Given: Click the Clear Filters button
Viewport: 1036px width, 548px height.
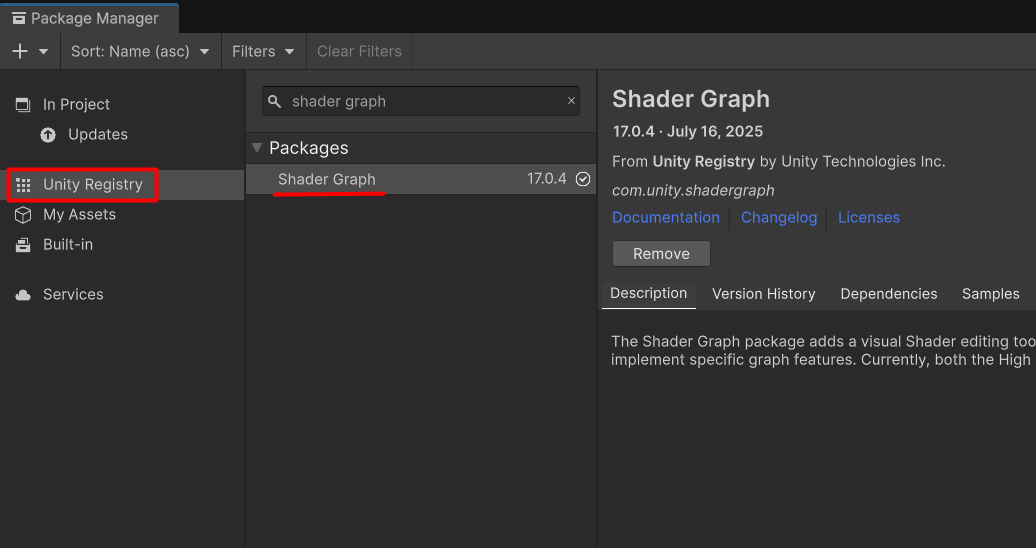Looking at the screenshot, I should [x=359, y=51].
